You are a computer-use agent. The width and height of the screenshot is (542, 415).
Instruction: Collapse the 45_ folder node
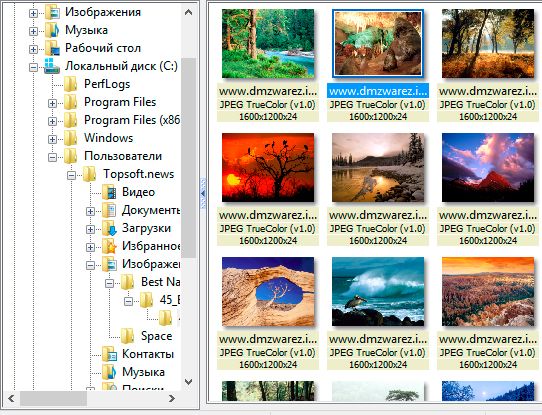[128, 301]
